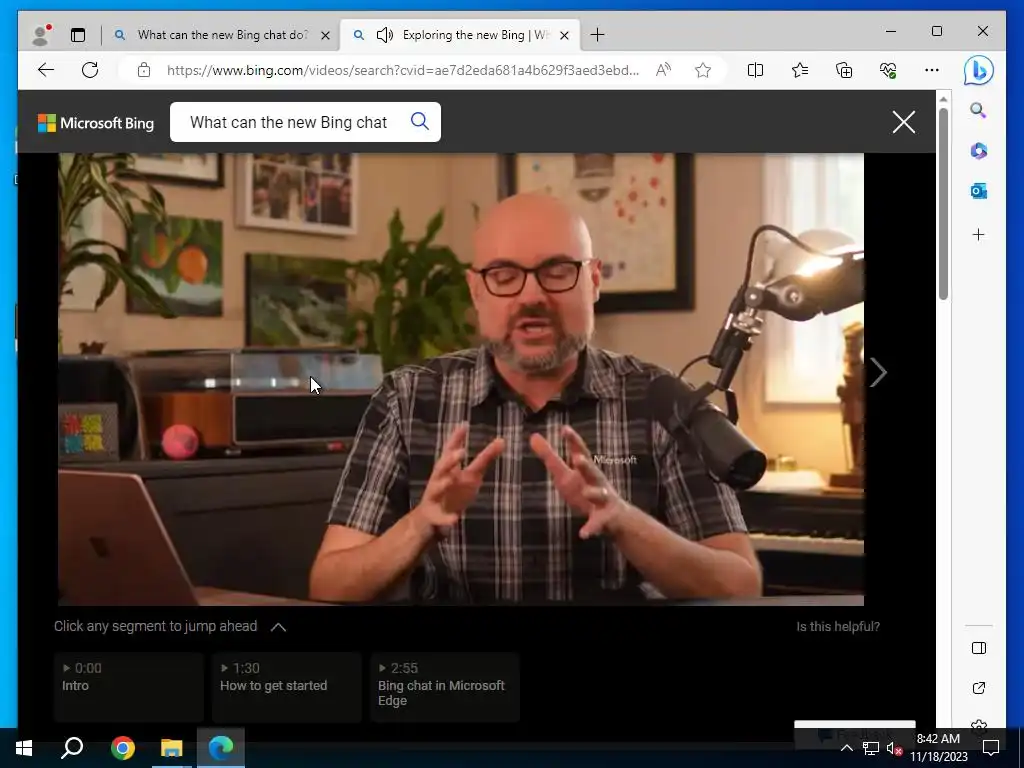This screenshot has height=768, width=1024.
Task: Open the notification center icon
Action: (991, 748)
